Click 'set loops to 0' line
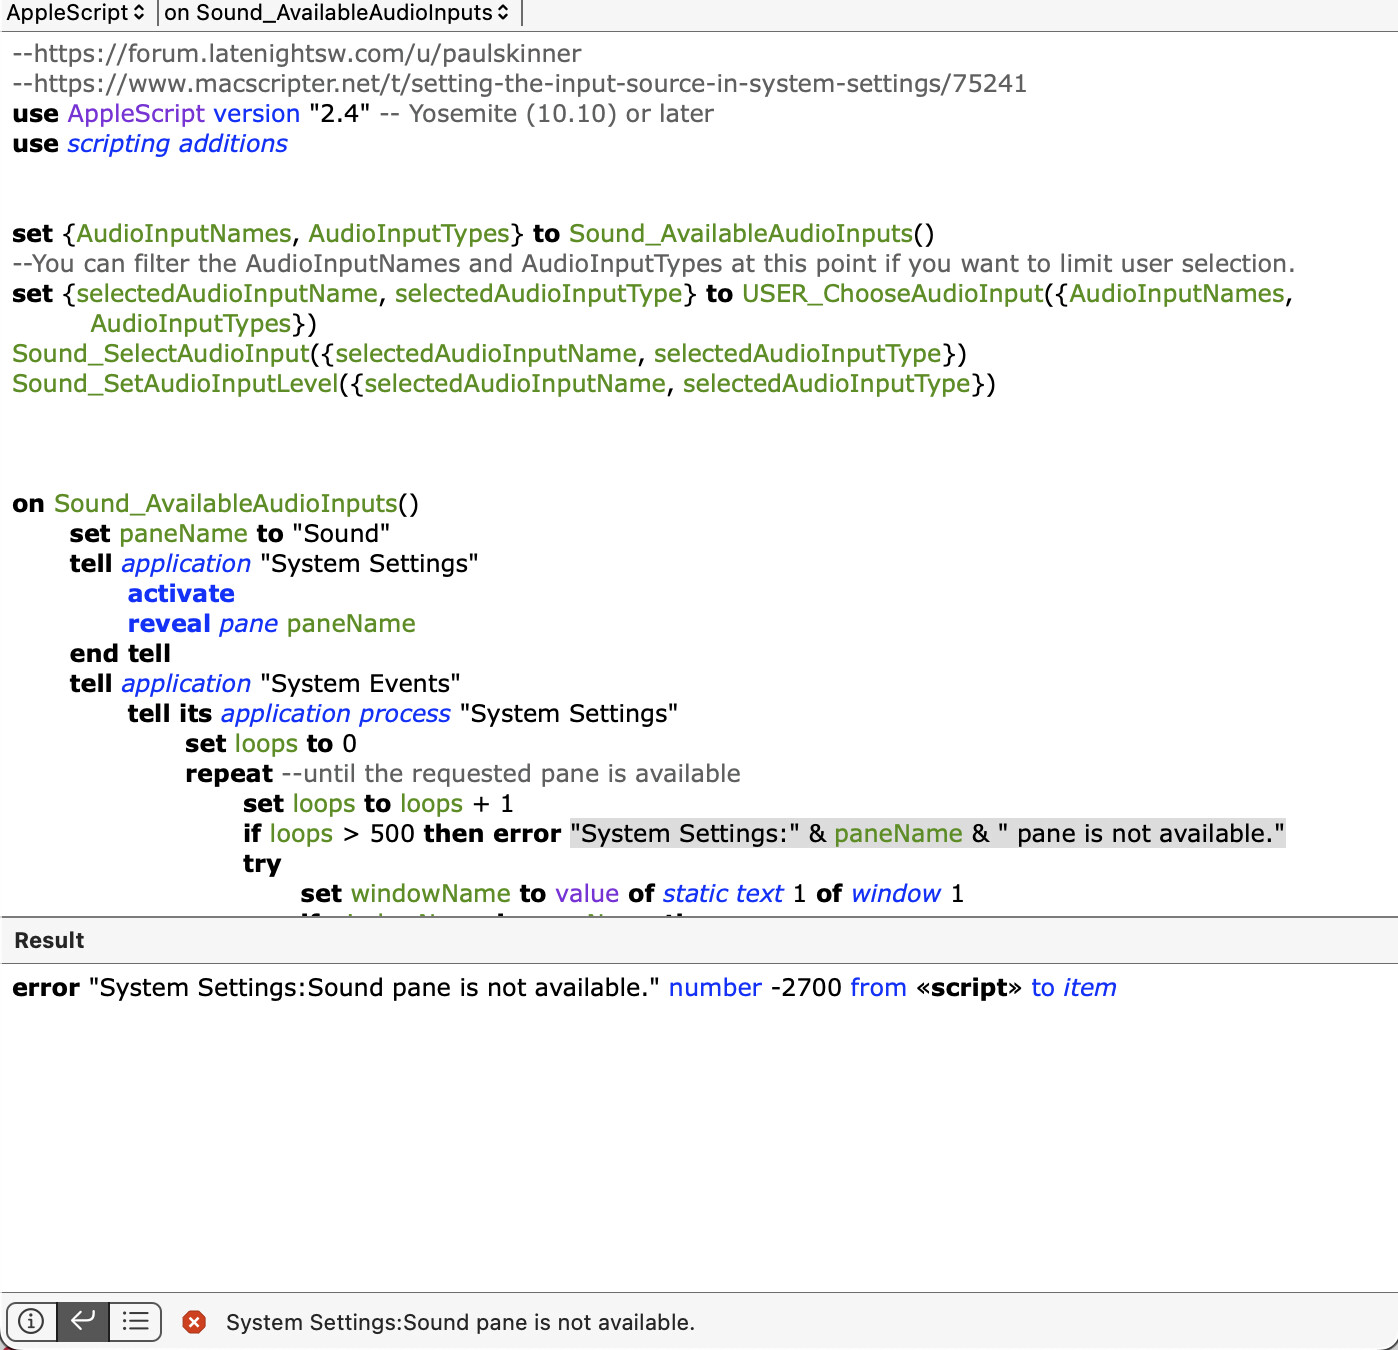Screen dimensions: 1398x1350 point(271,744)
